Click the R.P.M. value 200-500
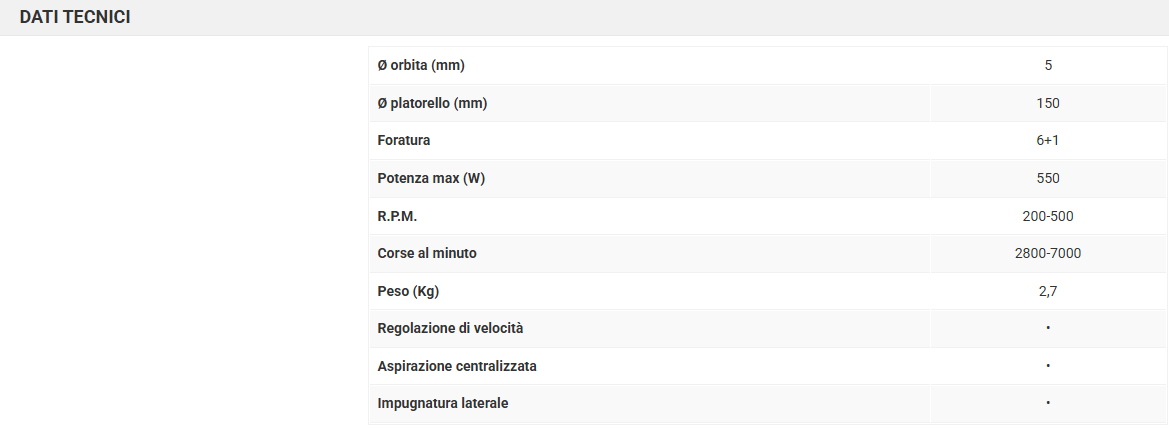 click(x=1048, y=216)
